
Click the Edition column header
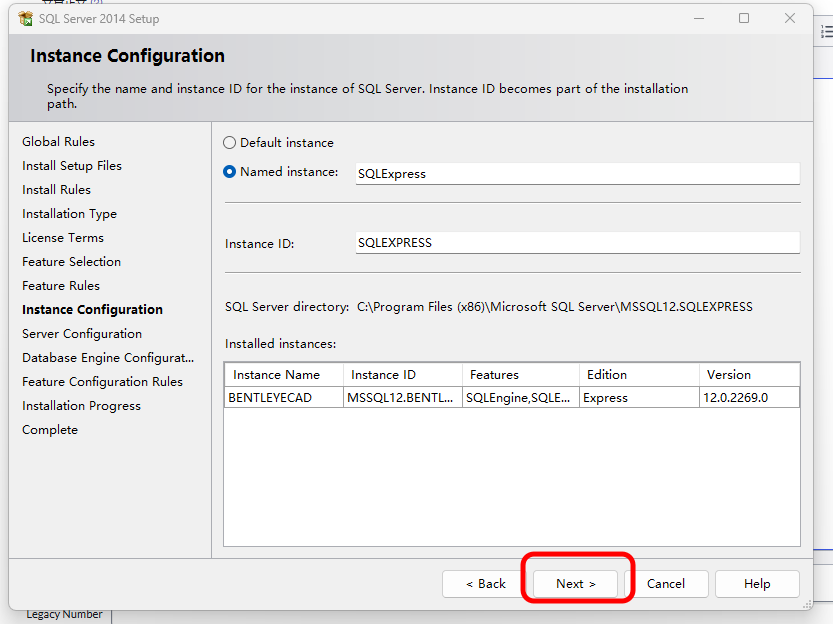coord(638,375)
